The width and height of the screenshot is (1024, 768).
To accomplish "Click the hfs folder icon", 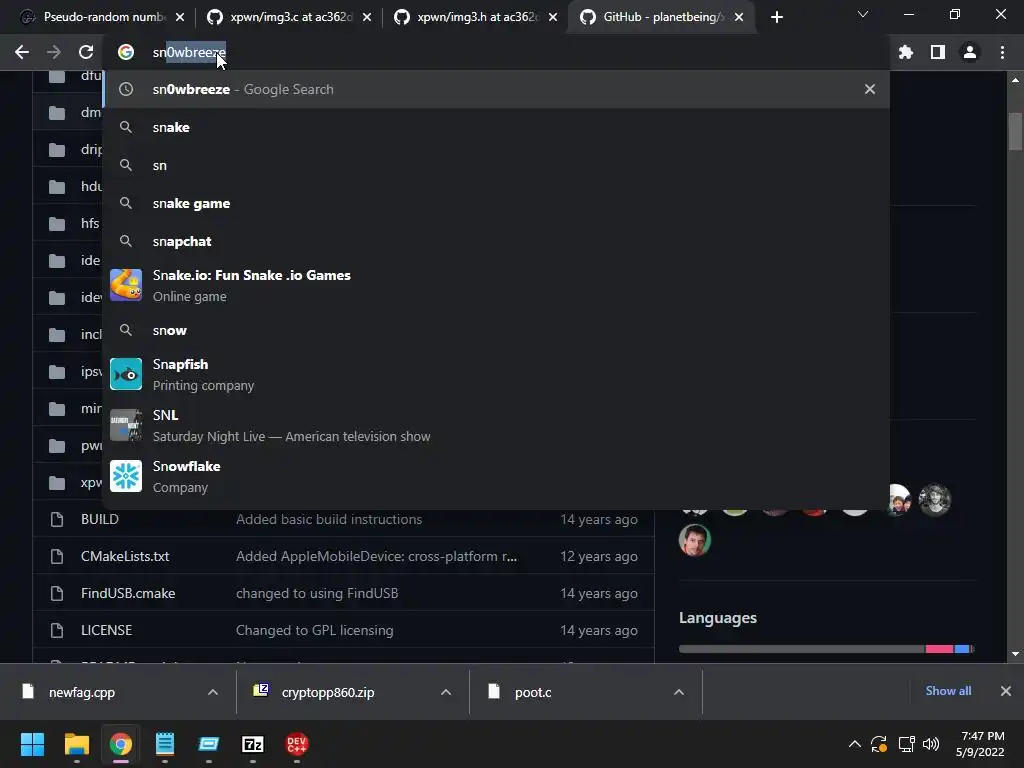I will (x=57, y=223).
